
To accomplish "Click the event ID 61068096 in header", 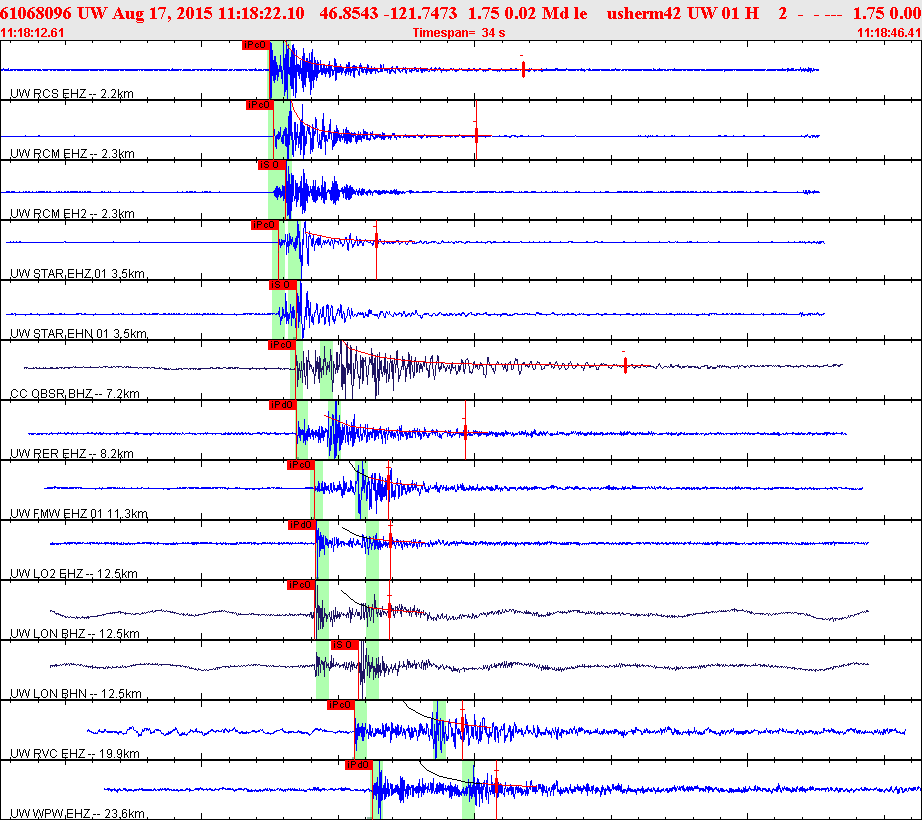I will [36, 13].
